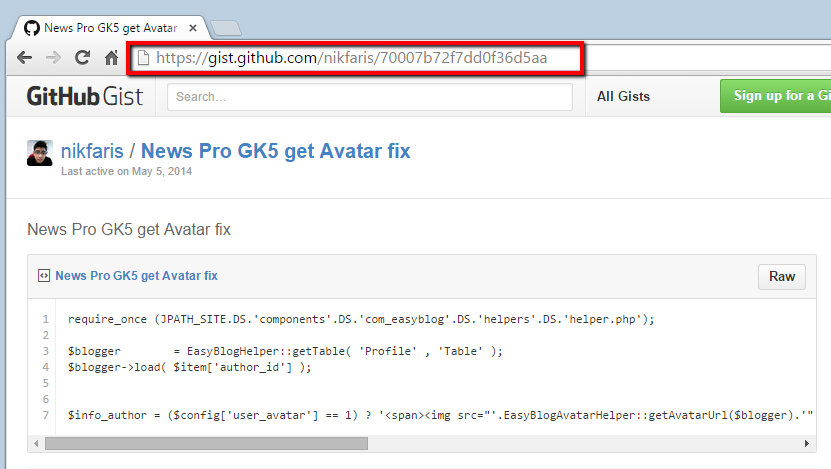Reload the page with the refresh icon

(82, 57)
